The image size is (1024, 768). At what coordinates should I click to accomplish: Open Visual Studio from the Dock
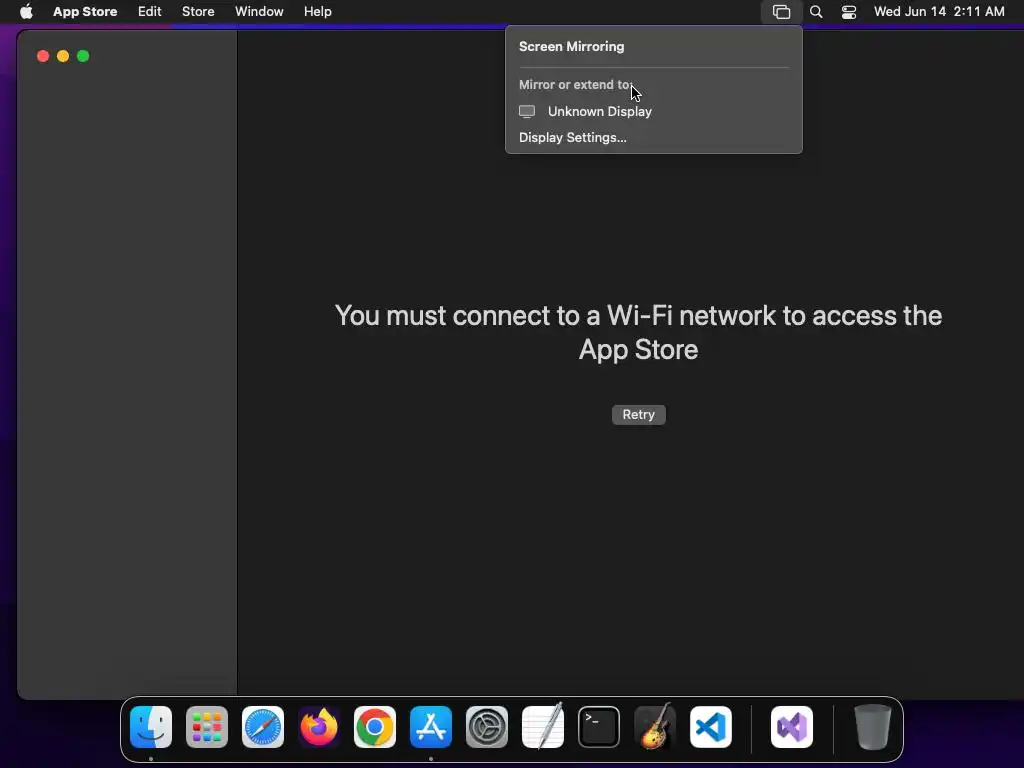(x=792, y=727)
